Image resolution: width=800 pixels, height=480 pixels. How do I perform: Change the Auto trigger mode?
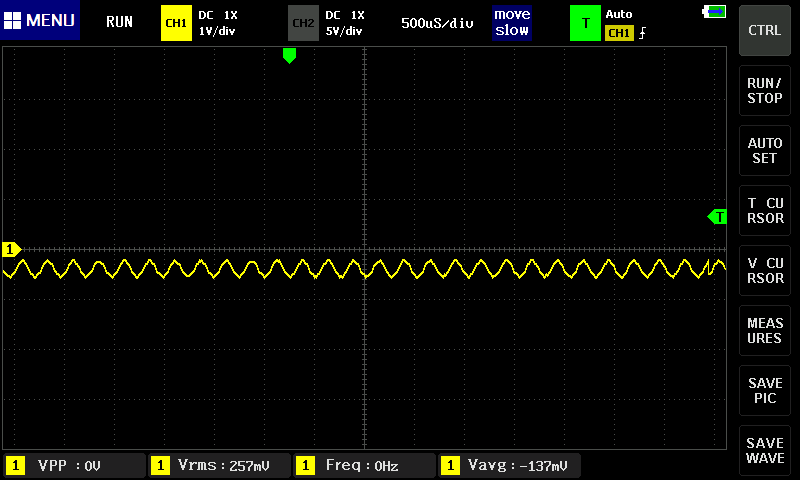619,14
